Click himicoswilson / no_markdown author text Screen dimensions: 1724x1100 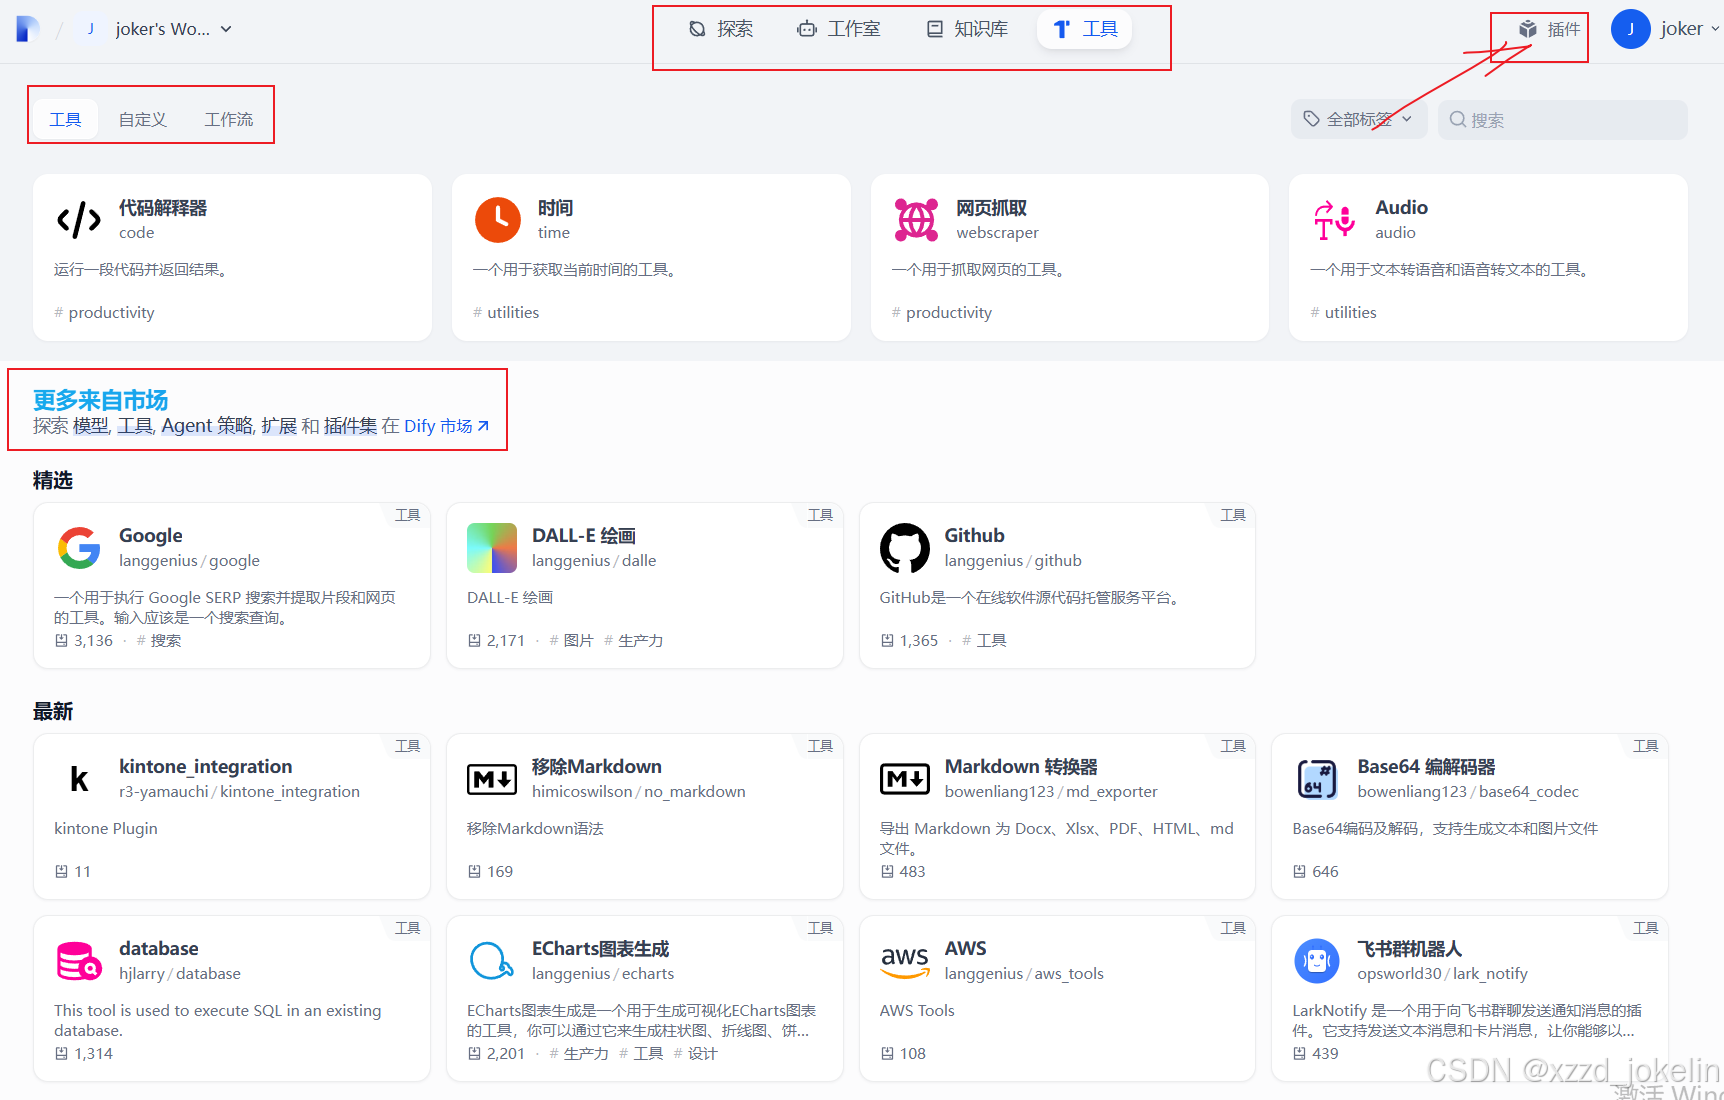(638, 791)
